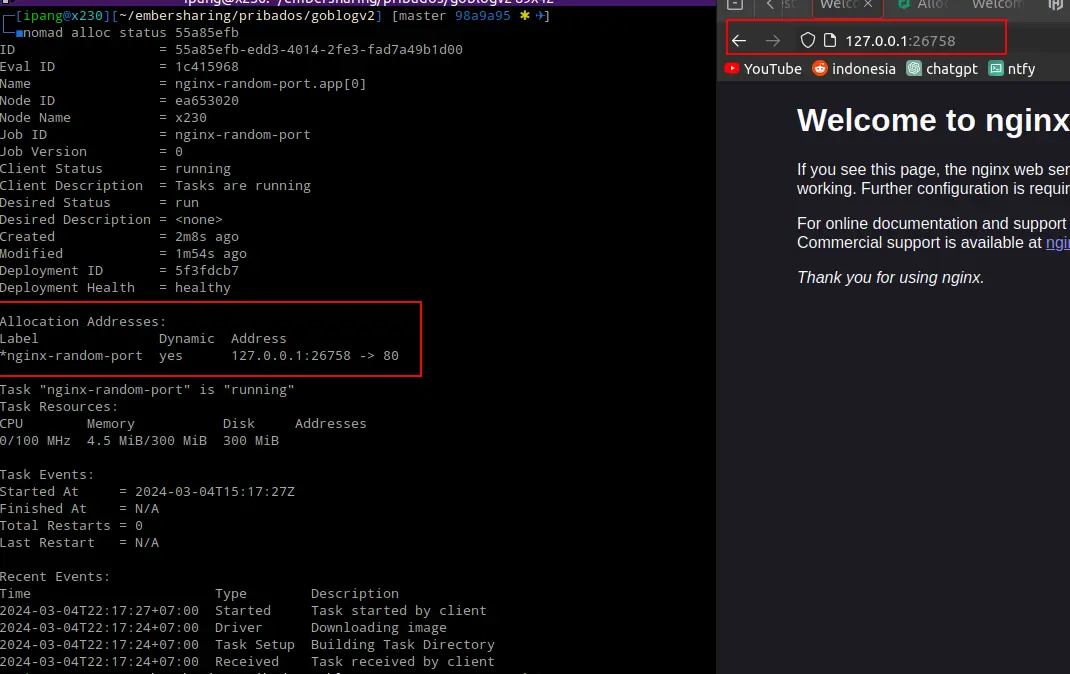Click address 127.0.0.1:26758 -> 80 in terminal
Image resolution: width=1070 pixels, height=674 pixels.
point(315,355)
